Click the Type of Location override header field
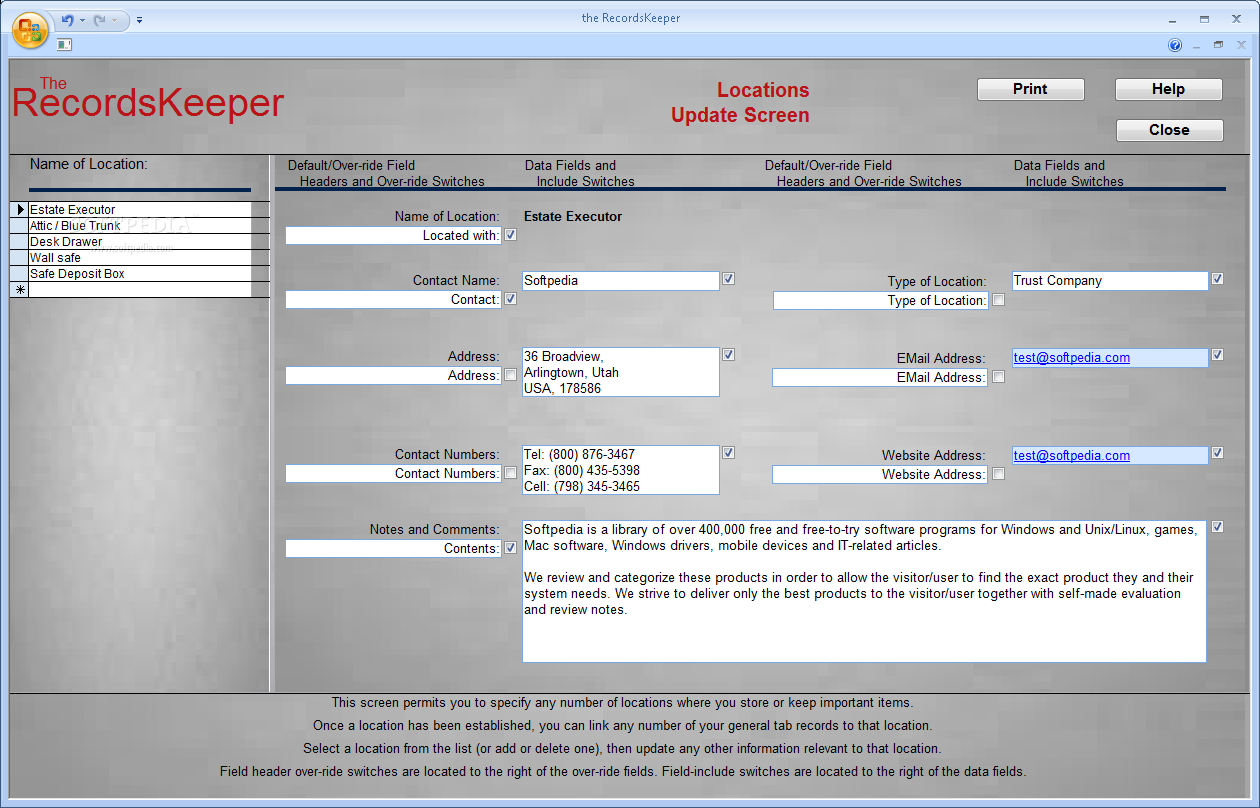 tap(880, 301)
